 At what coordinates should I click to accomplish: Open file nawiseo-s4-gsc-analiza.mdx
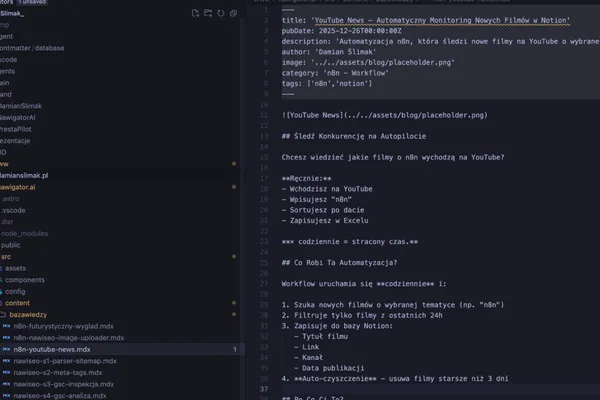point(60,395)
